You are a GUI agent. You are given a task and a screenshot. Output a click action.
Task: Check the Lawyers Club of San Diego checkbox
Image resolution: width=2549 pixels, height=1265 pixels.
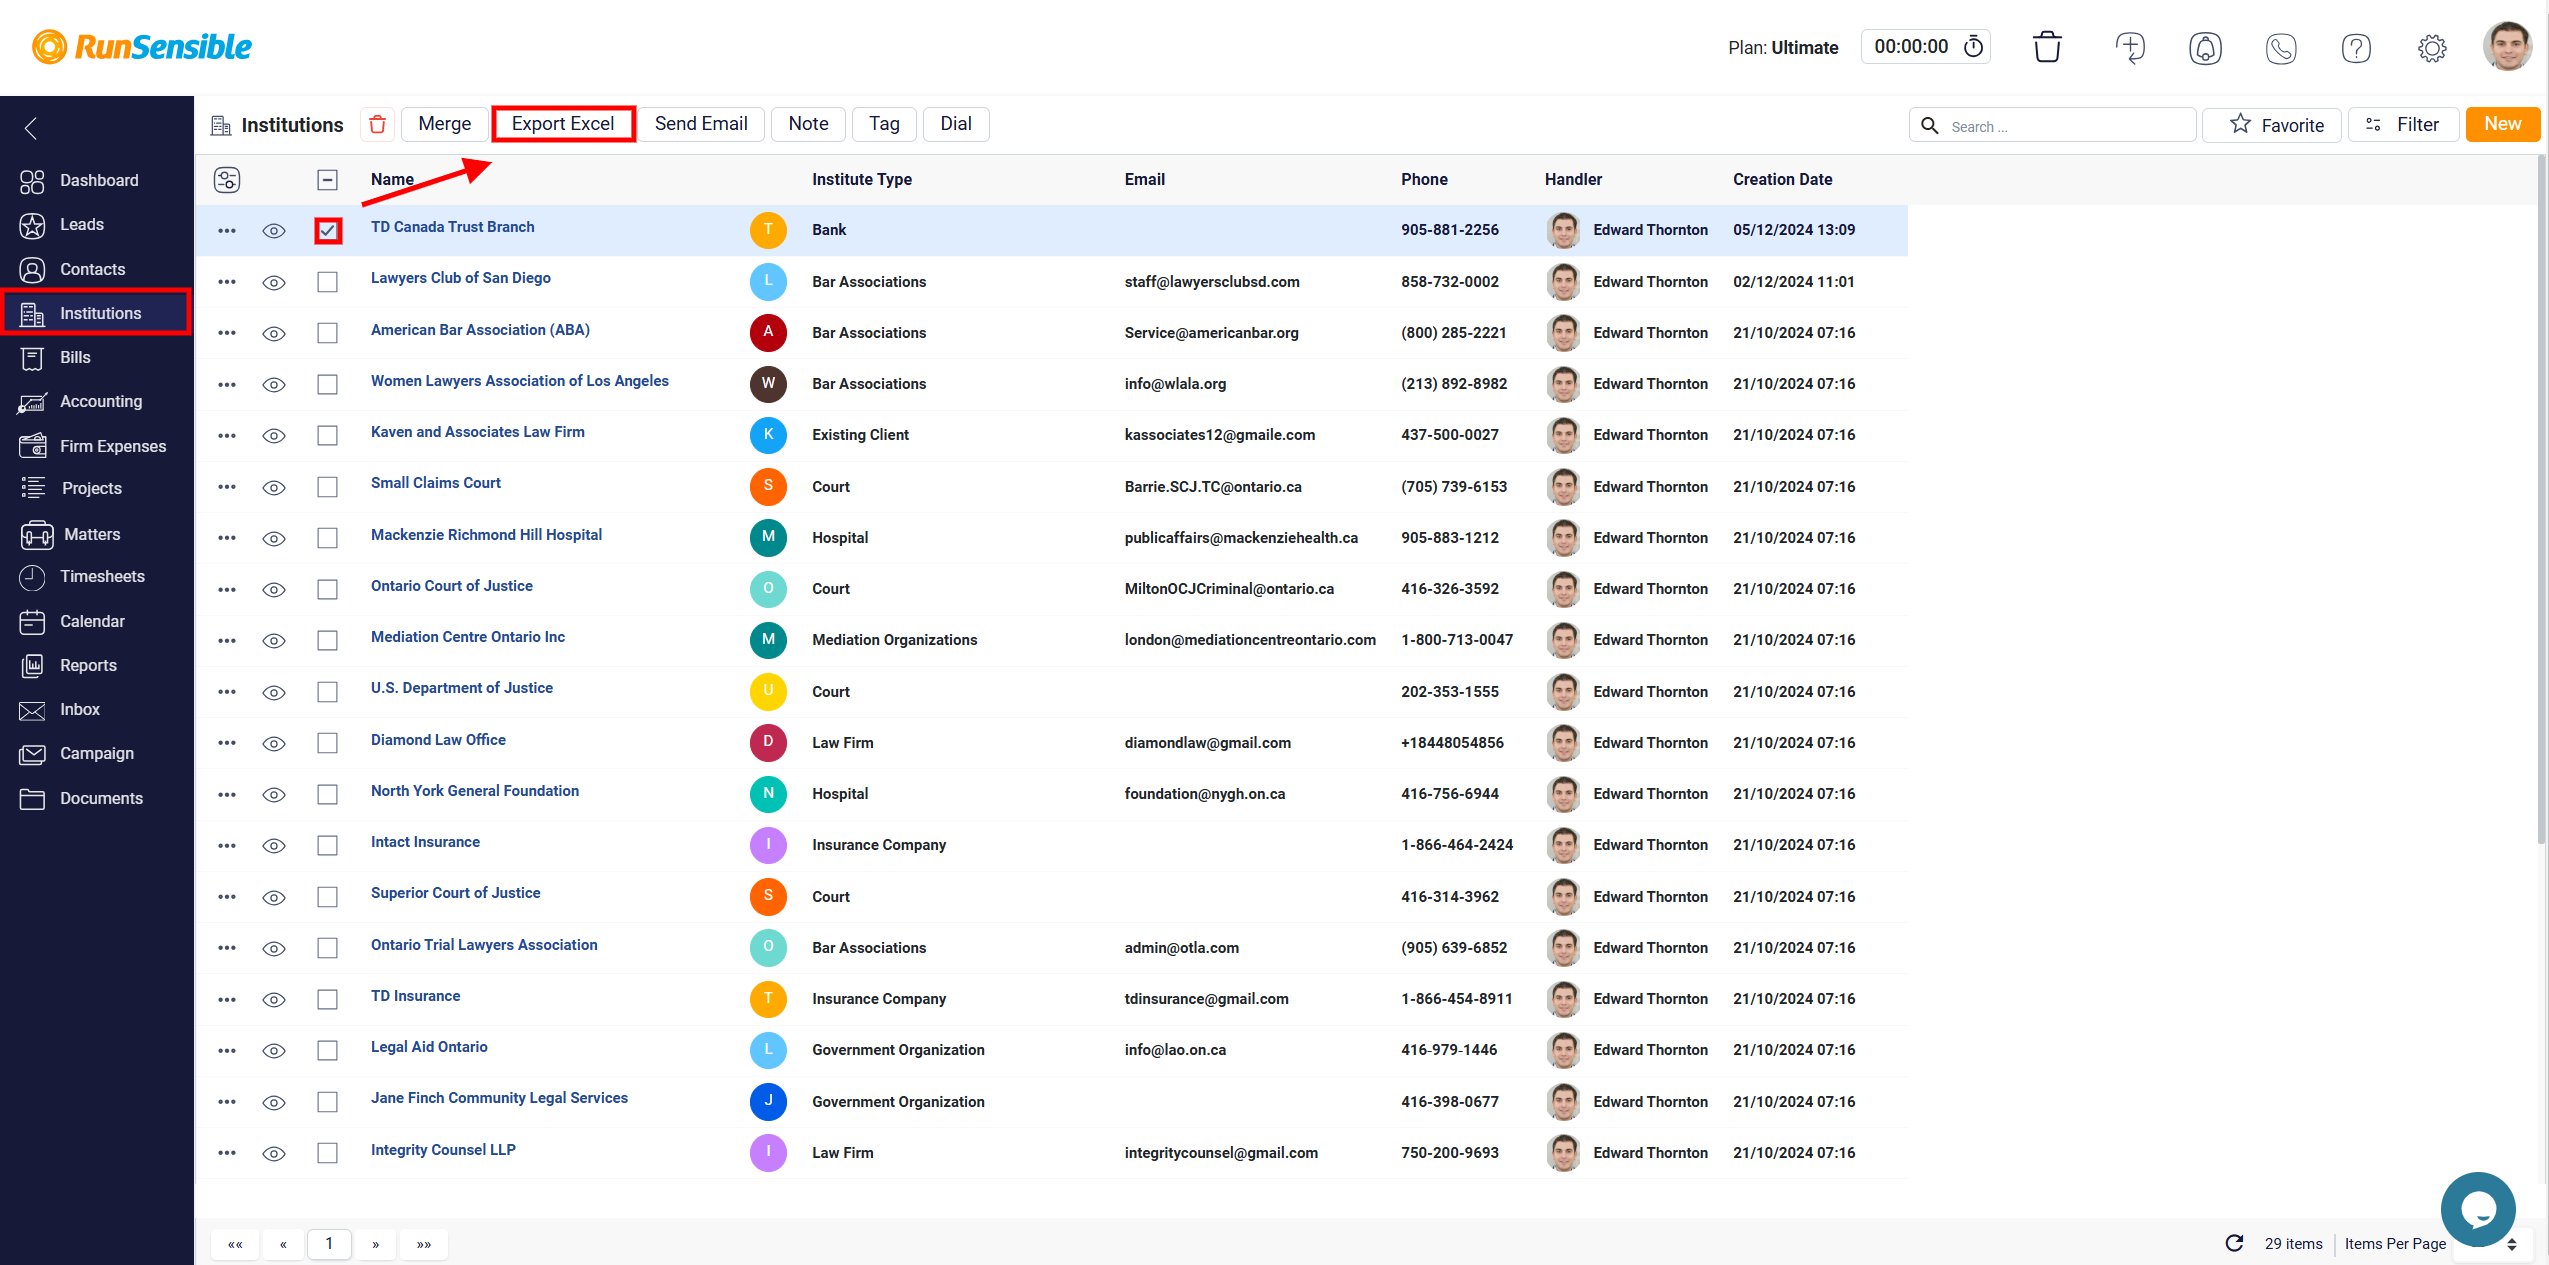click(328, 282)
